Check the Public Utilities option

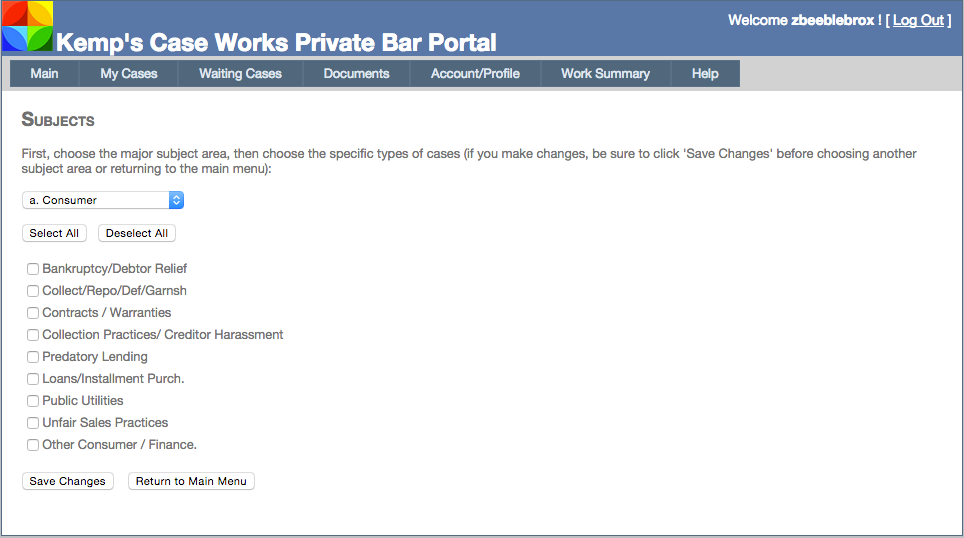tap(33, 401)
